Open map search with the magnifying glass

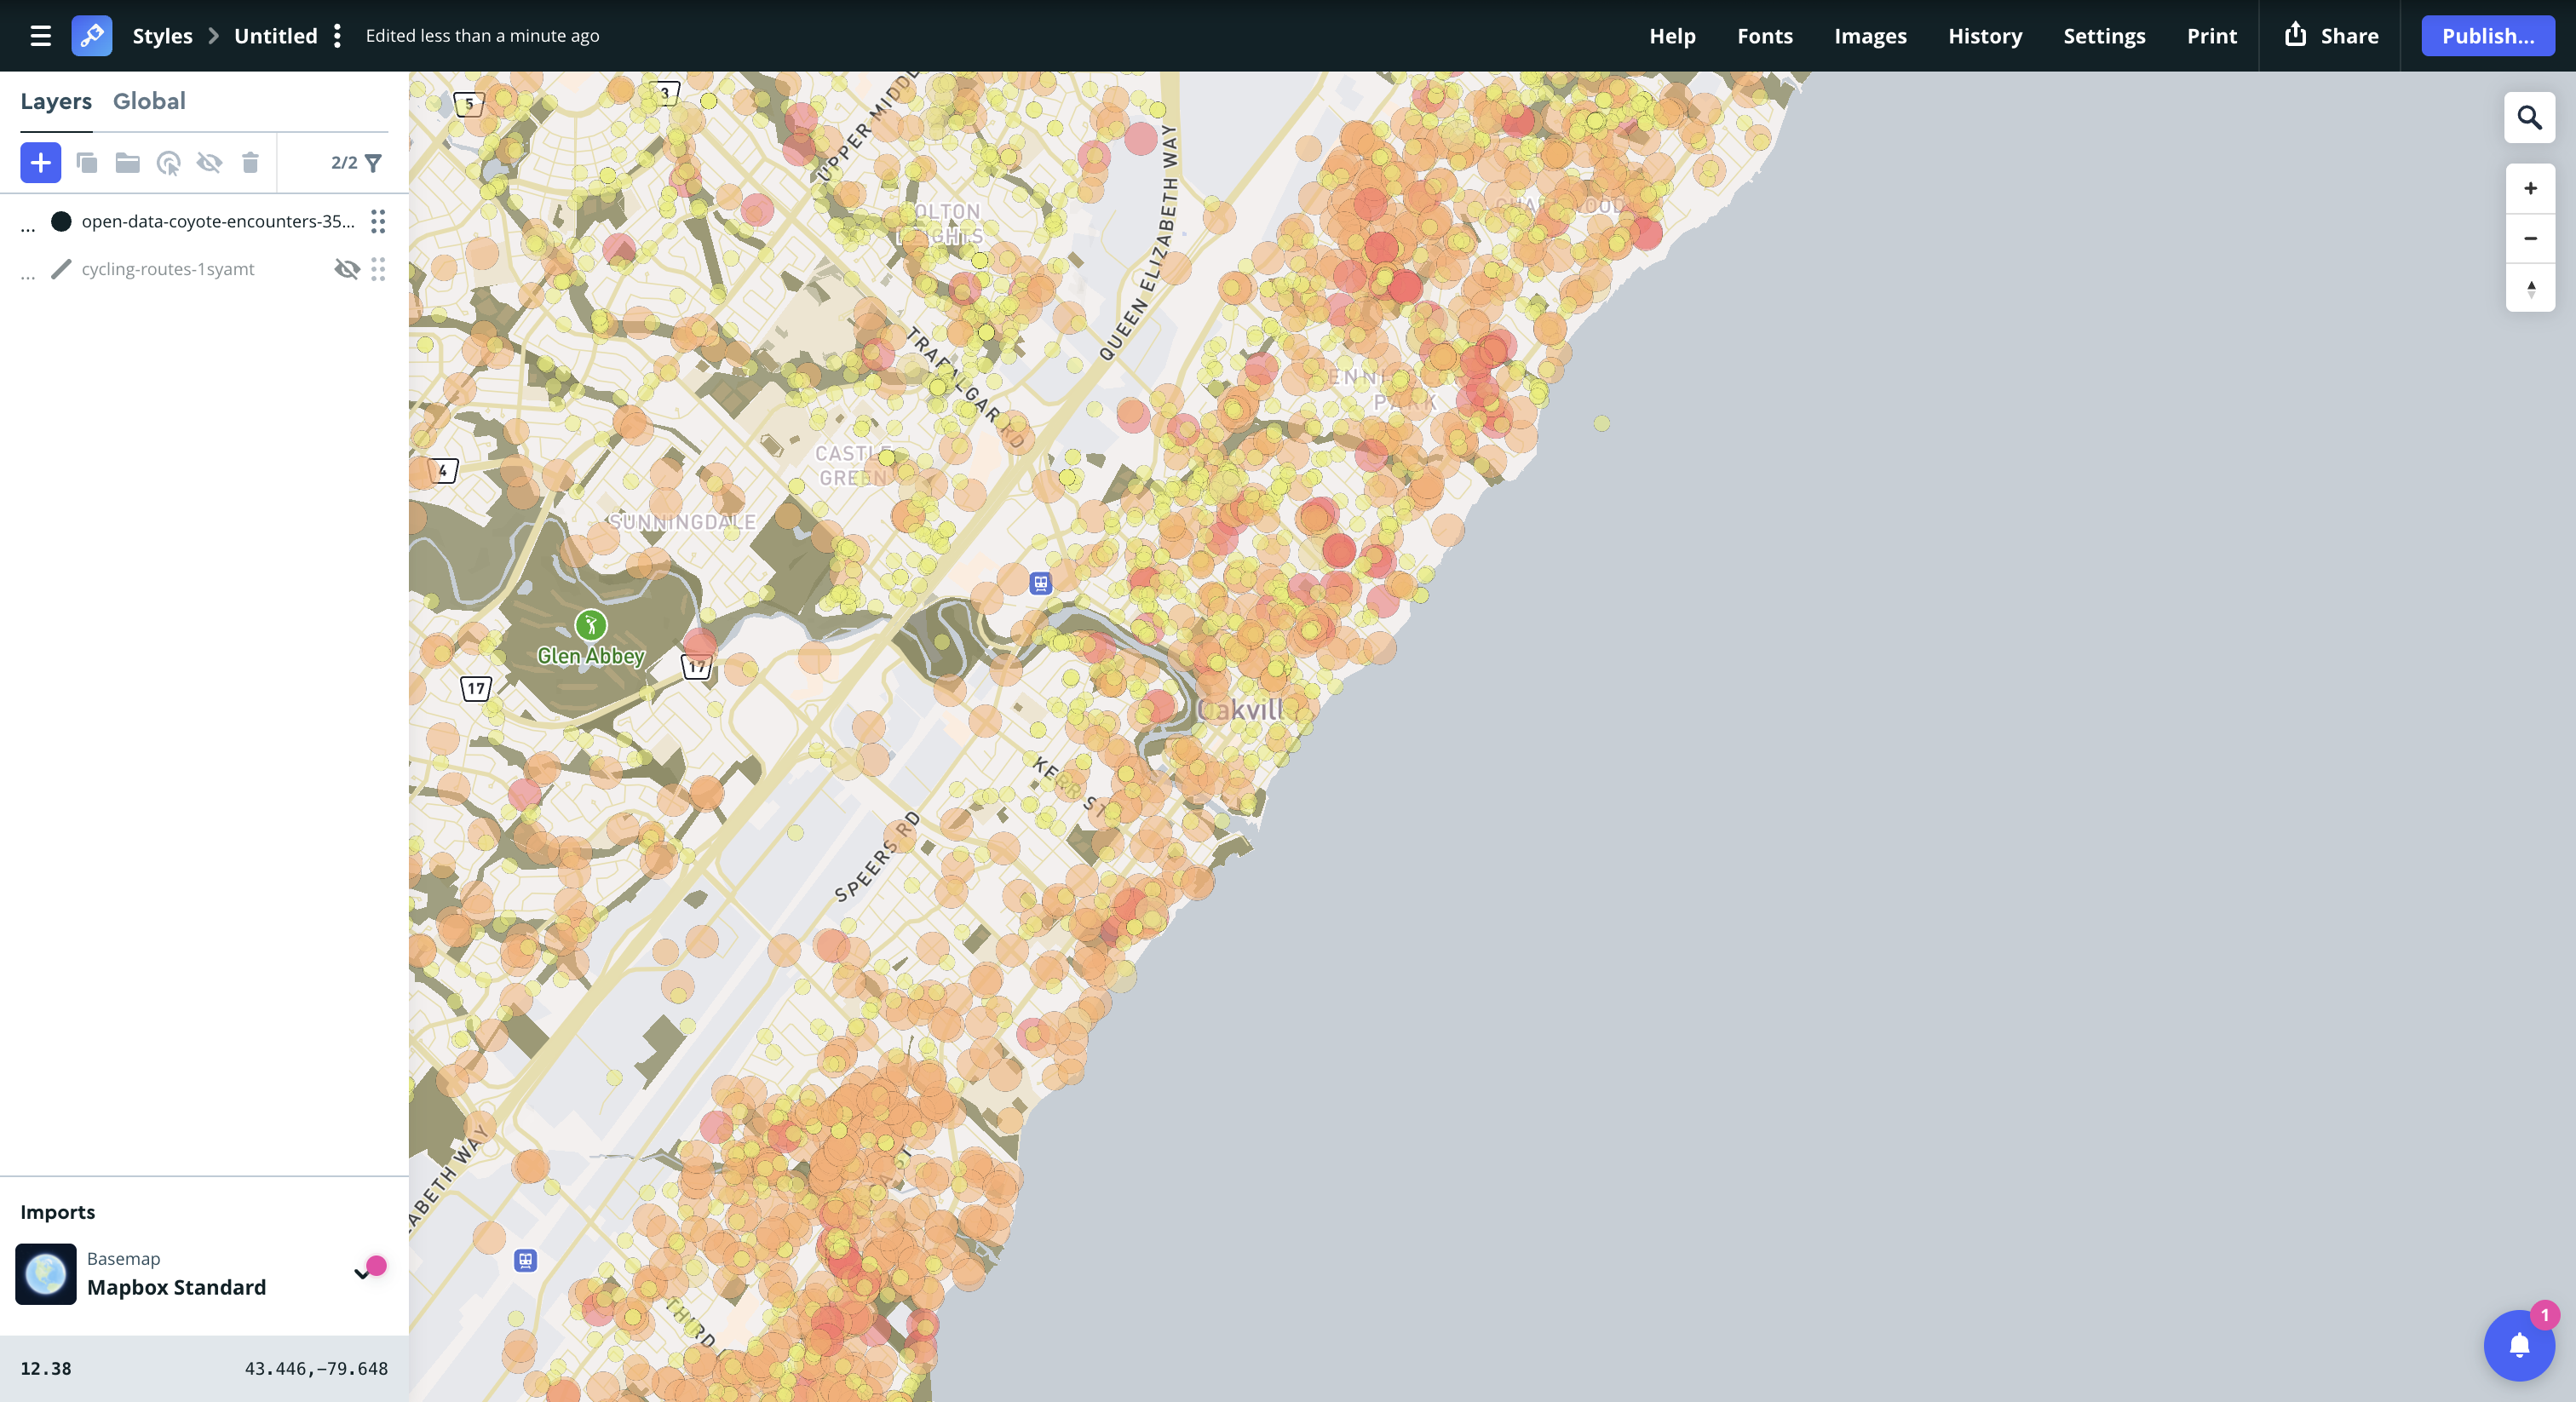(2530, 117)
